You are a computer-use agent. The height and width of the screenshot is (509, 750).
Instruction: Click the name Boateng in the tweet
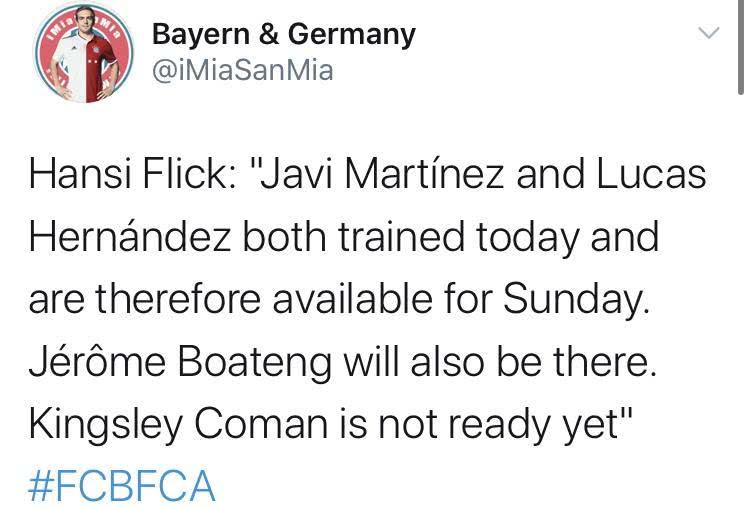pos(254,362)
